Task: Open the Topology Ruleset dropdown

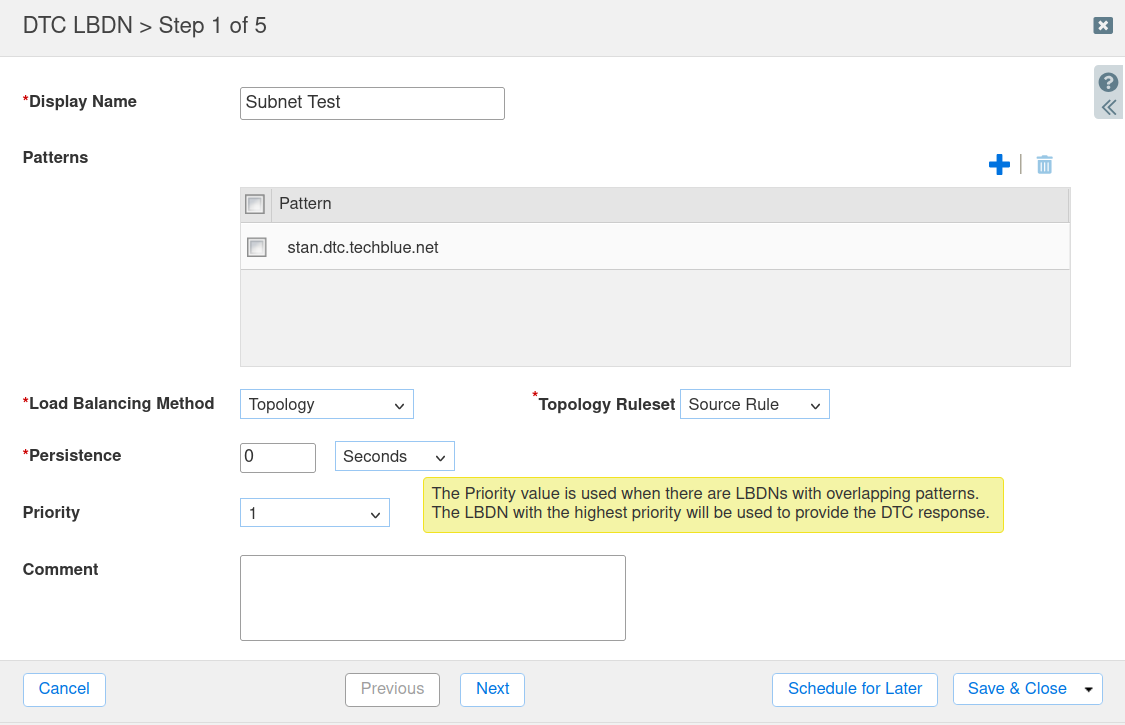Action: pyautogui.click(x=754, y=404)
